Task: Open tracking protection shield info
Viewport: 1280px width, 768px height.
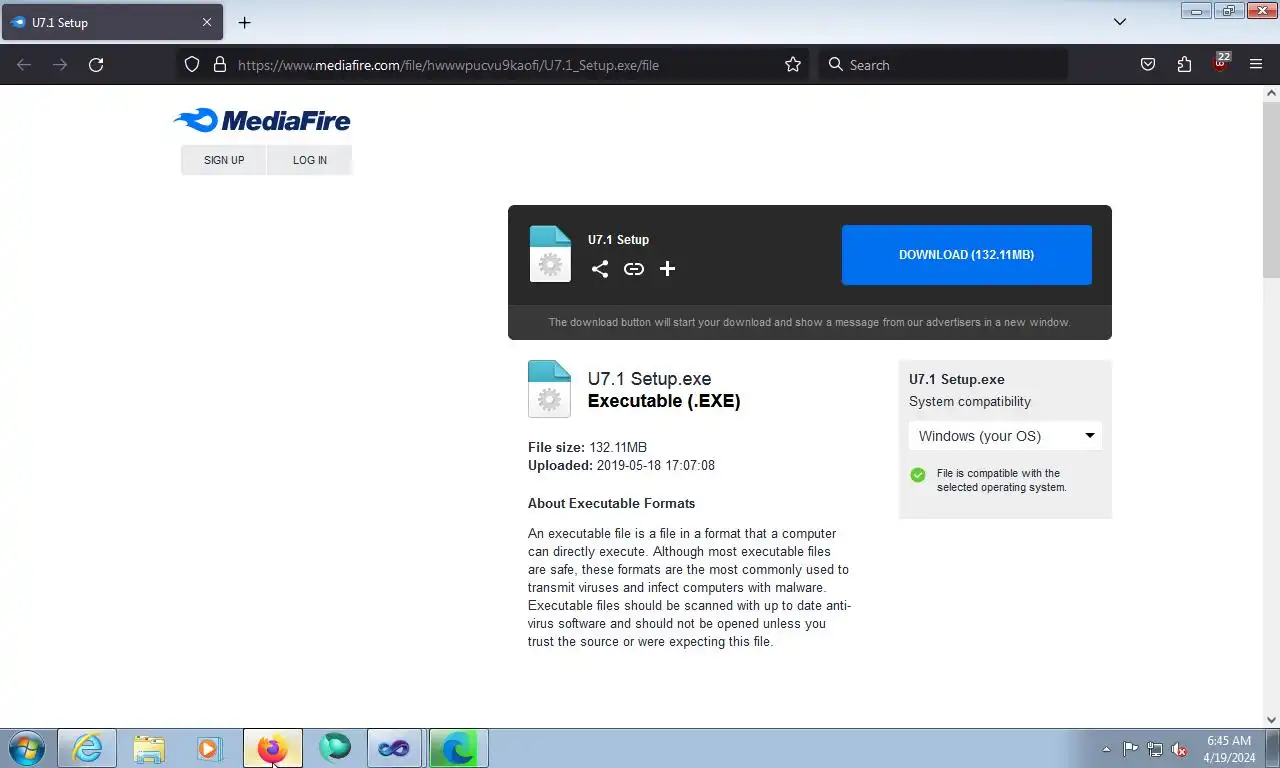Action: click(192, 65)
